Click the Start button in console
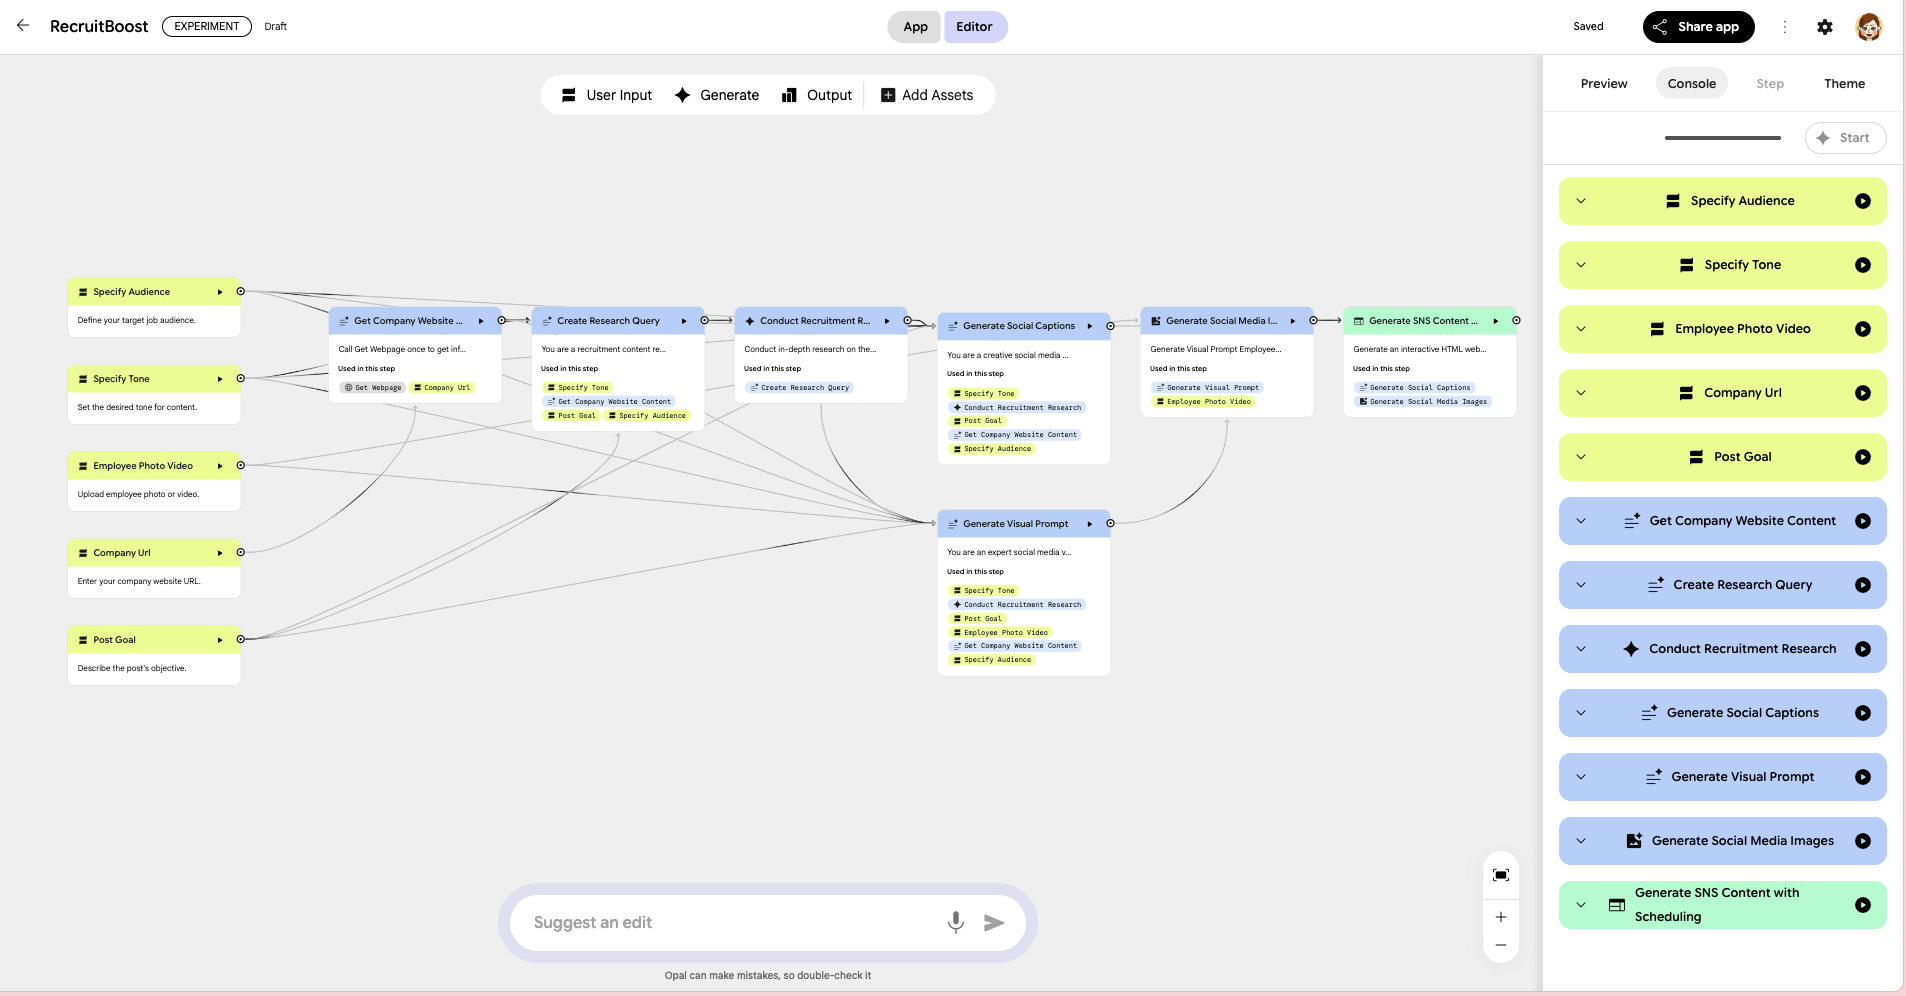This screenshot has width=1906, height=996. pos(1845,138)
